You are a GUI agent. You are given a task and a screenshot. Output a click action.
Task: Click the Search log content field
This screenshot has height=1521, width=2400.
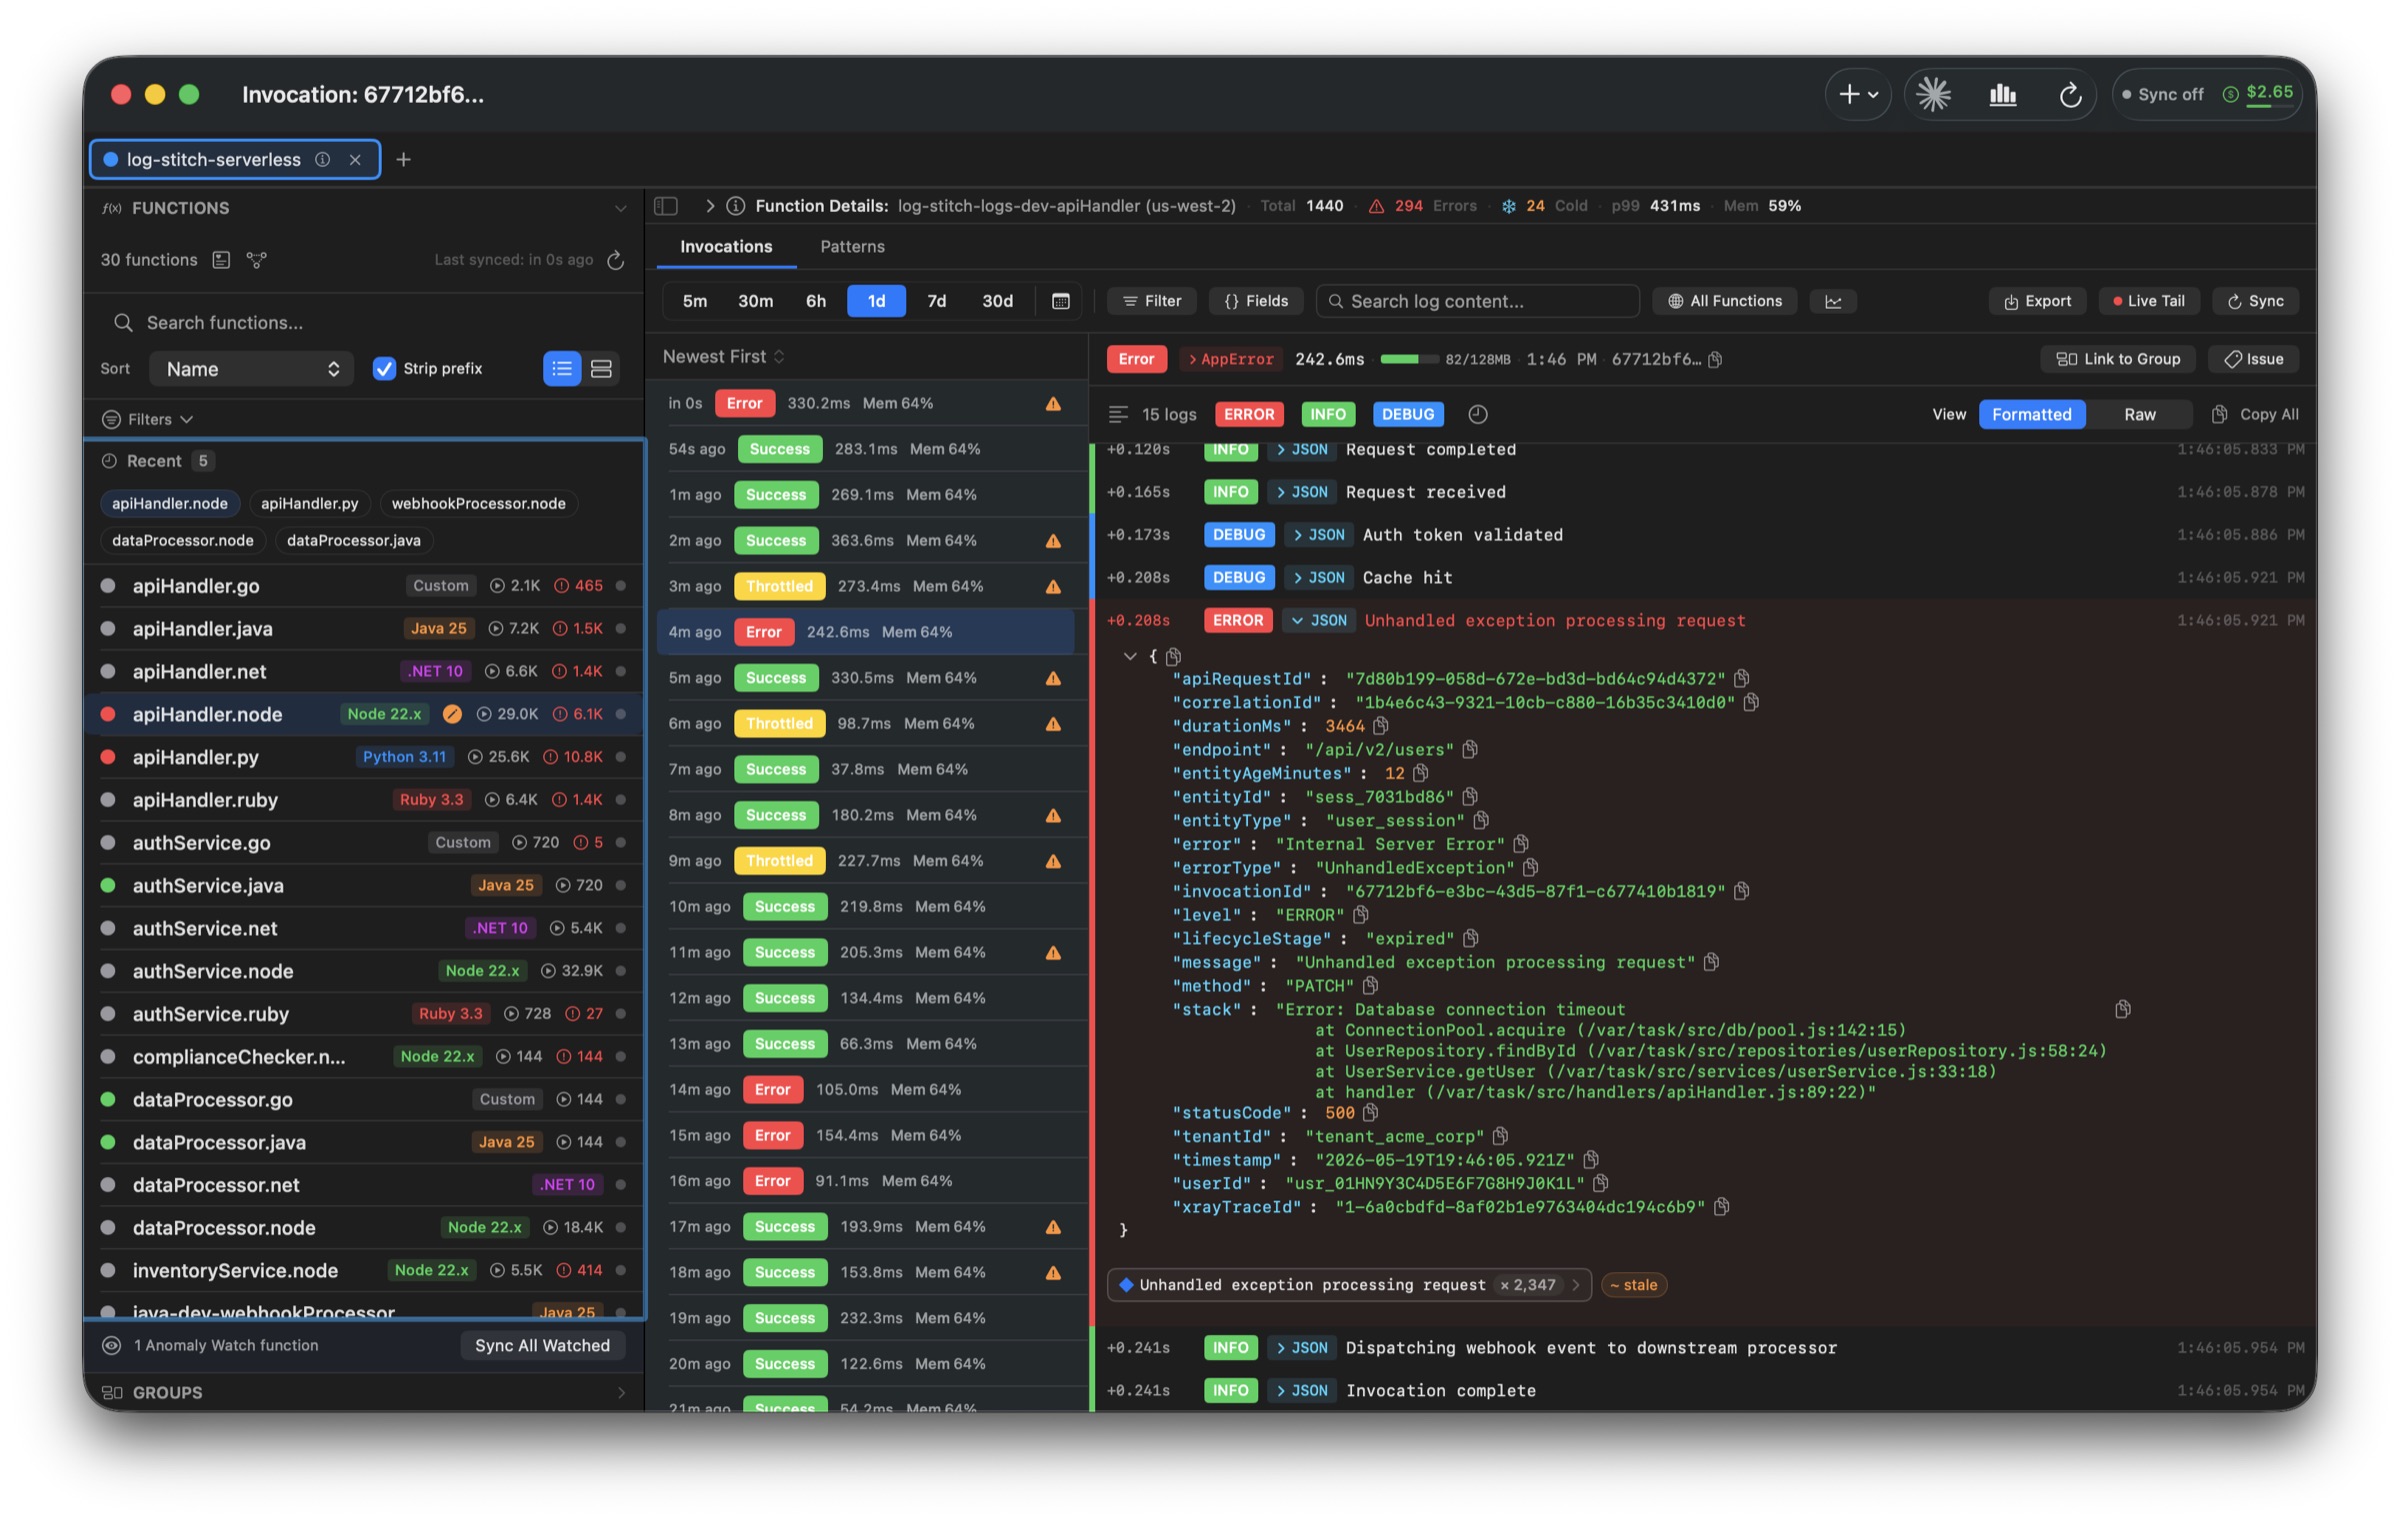pos(1477,301)
